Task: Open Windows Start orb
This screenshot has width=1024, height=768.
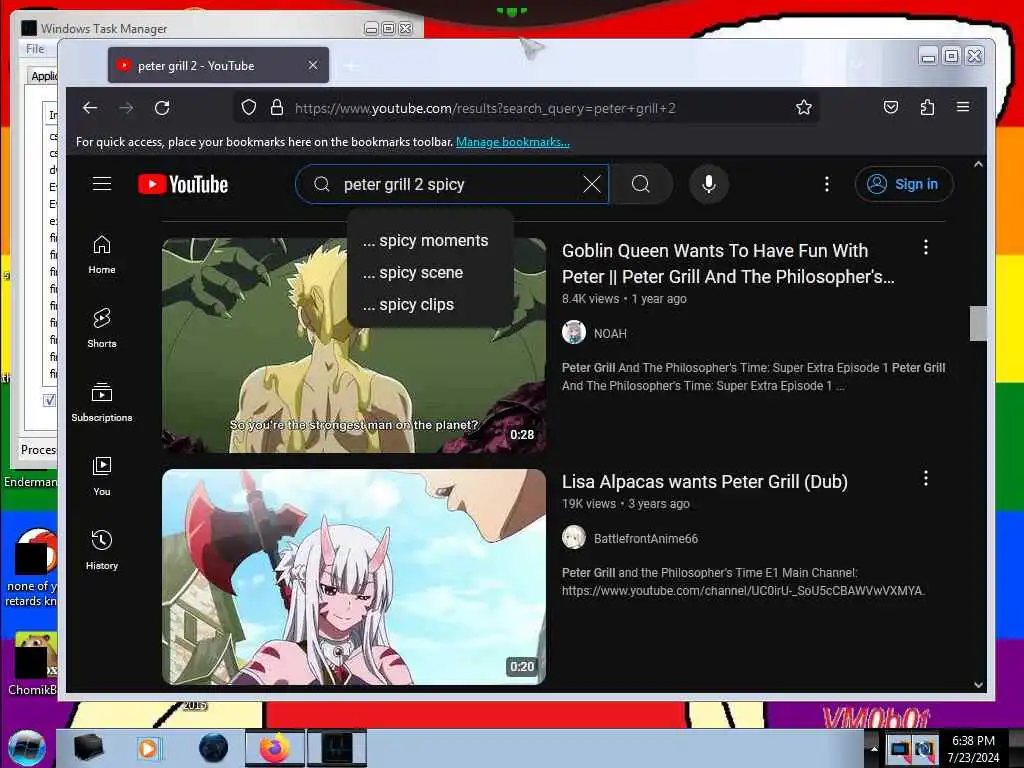Action: pyautogui.click(x=27, y=748)
